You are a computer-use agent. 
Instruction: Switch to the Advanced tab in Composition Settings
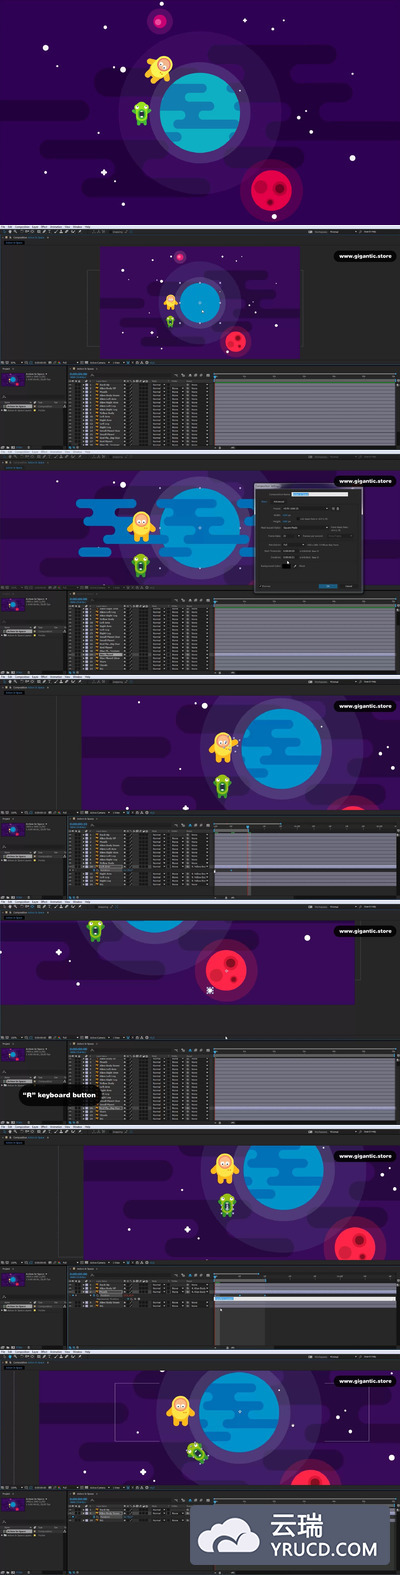click(278, 501)
